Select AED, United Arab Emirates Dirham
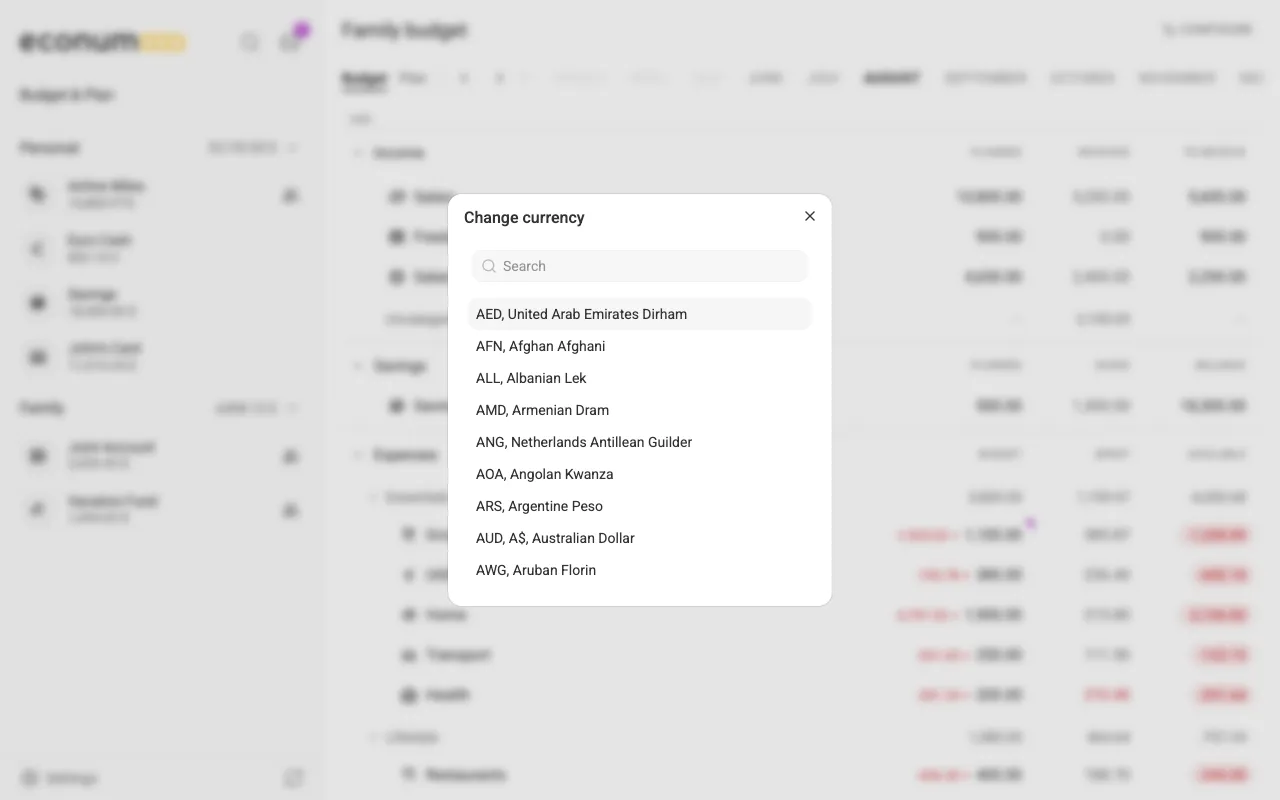This screenshot has height=800, width=1280. 640,314
